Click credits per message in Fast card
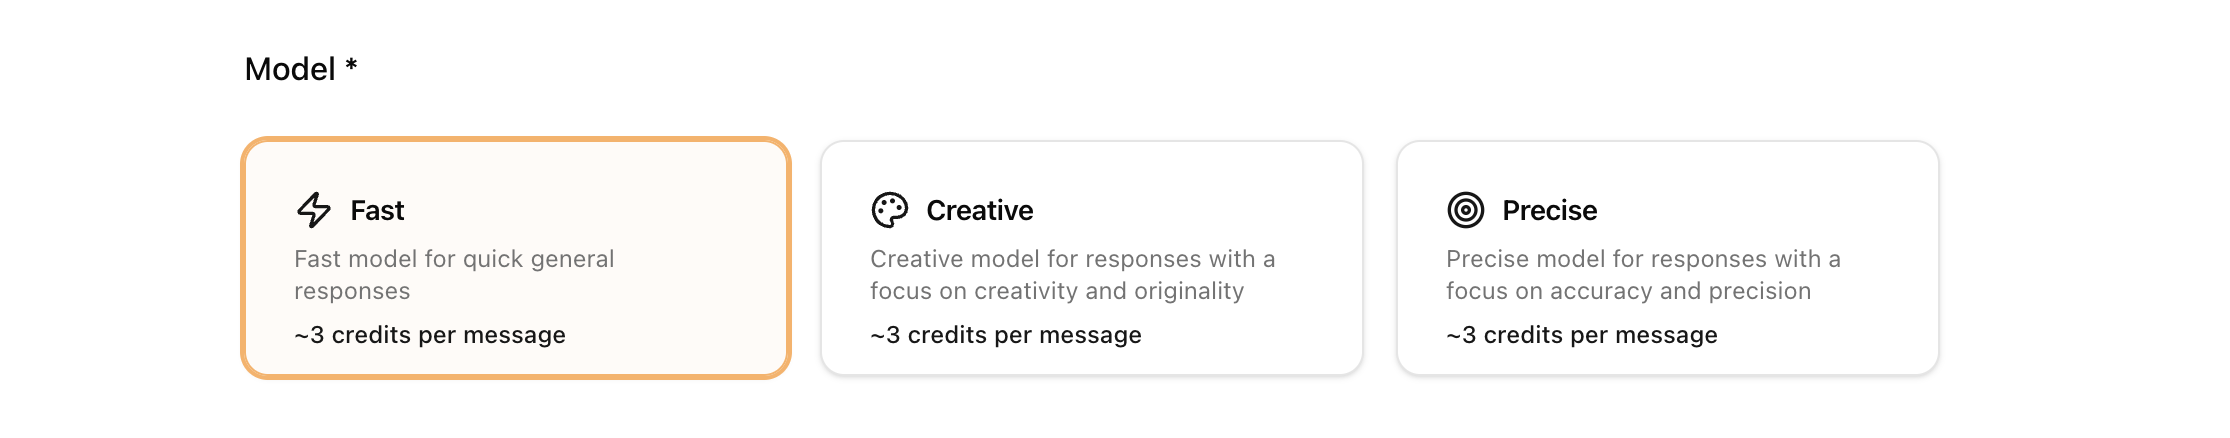 pyautogui.click(x=430, y=335)
